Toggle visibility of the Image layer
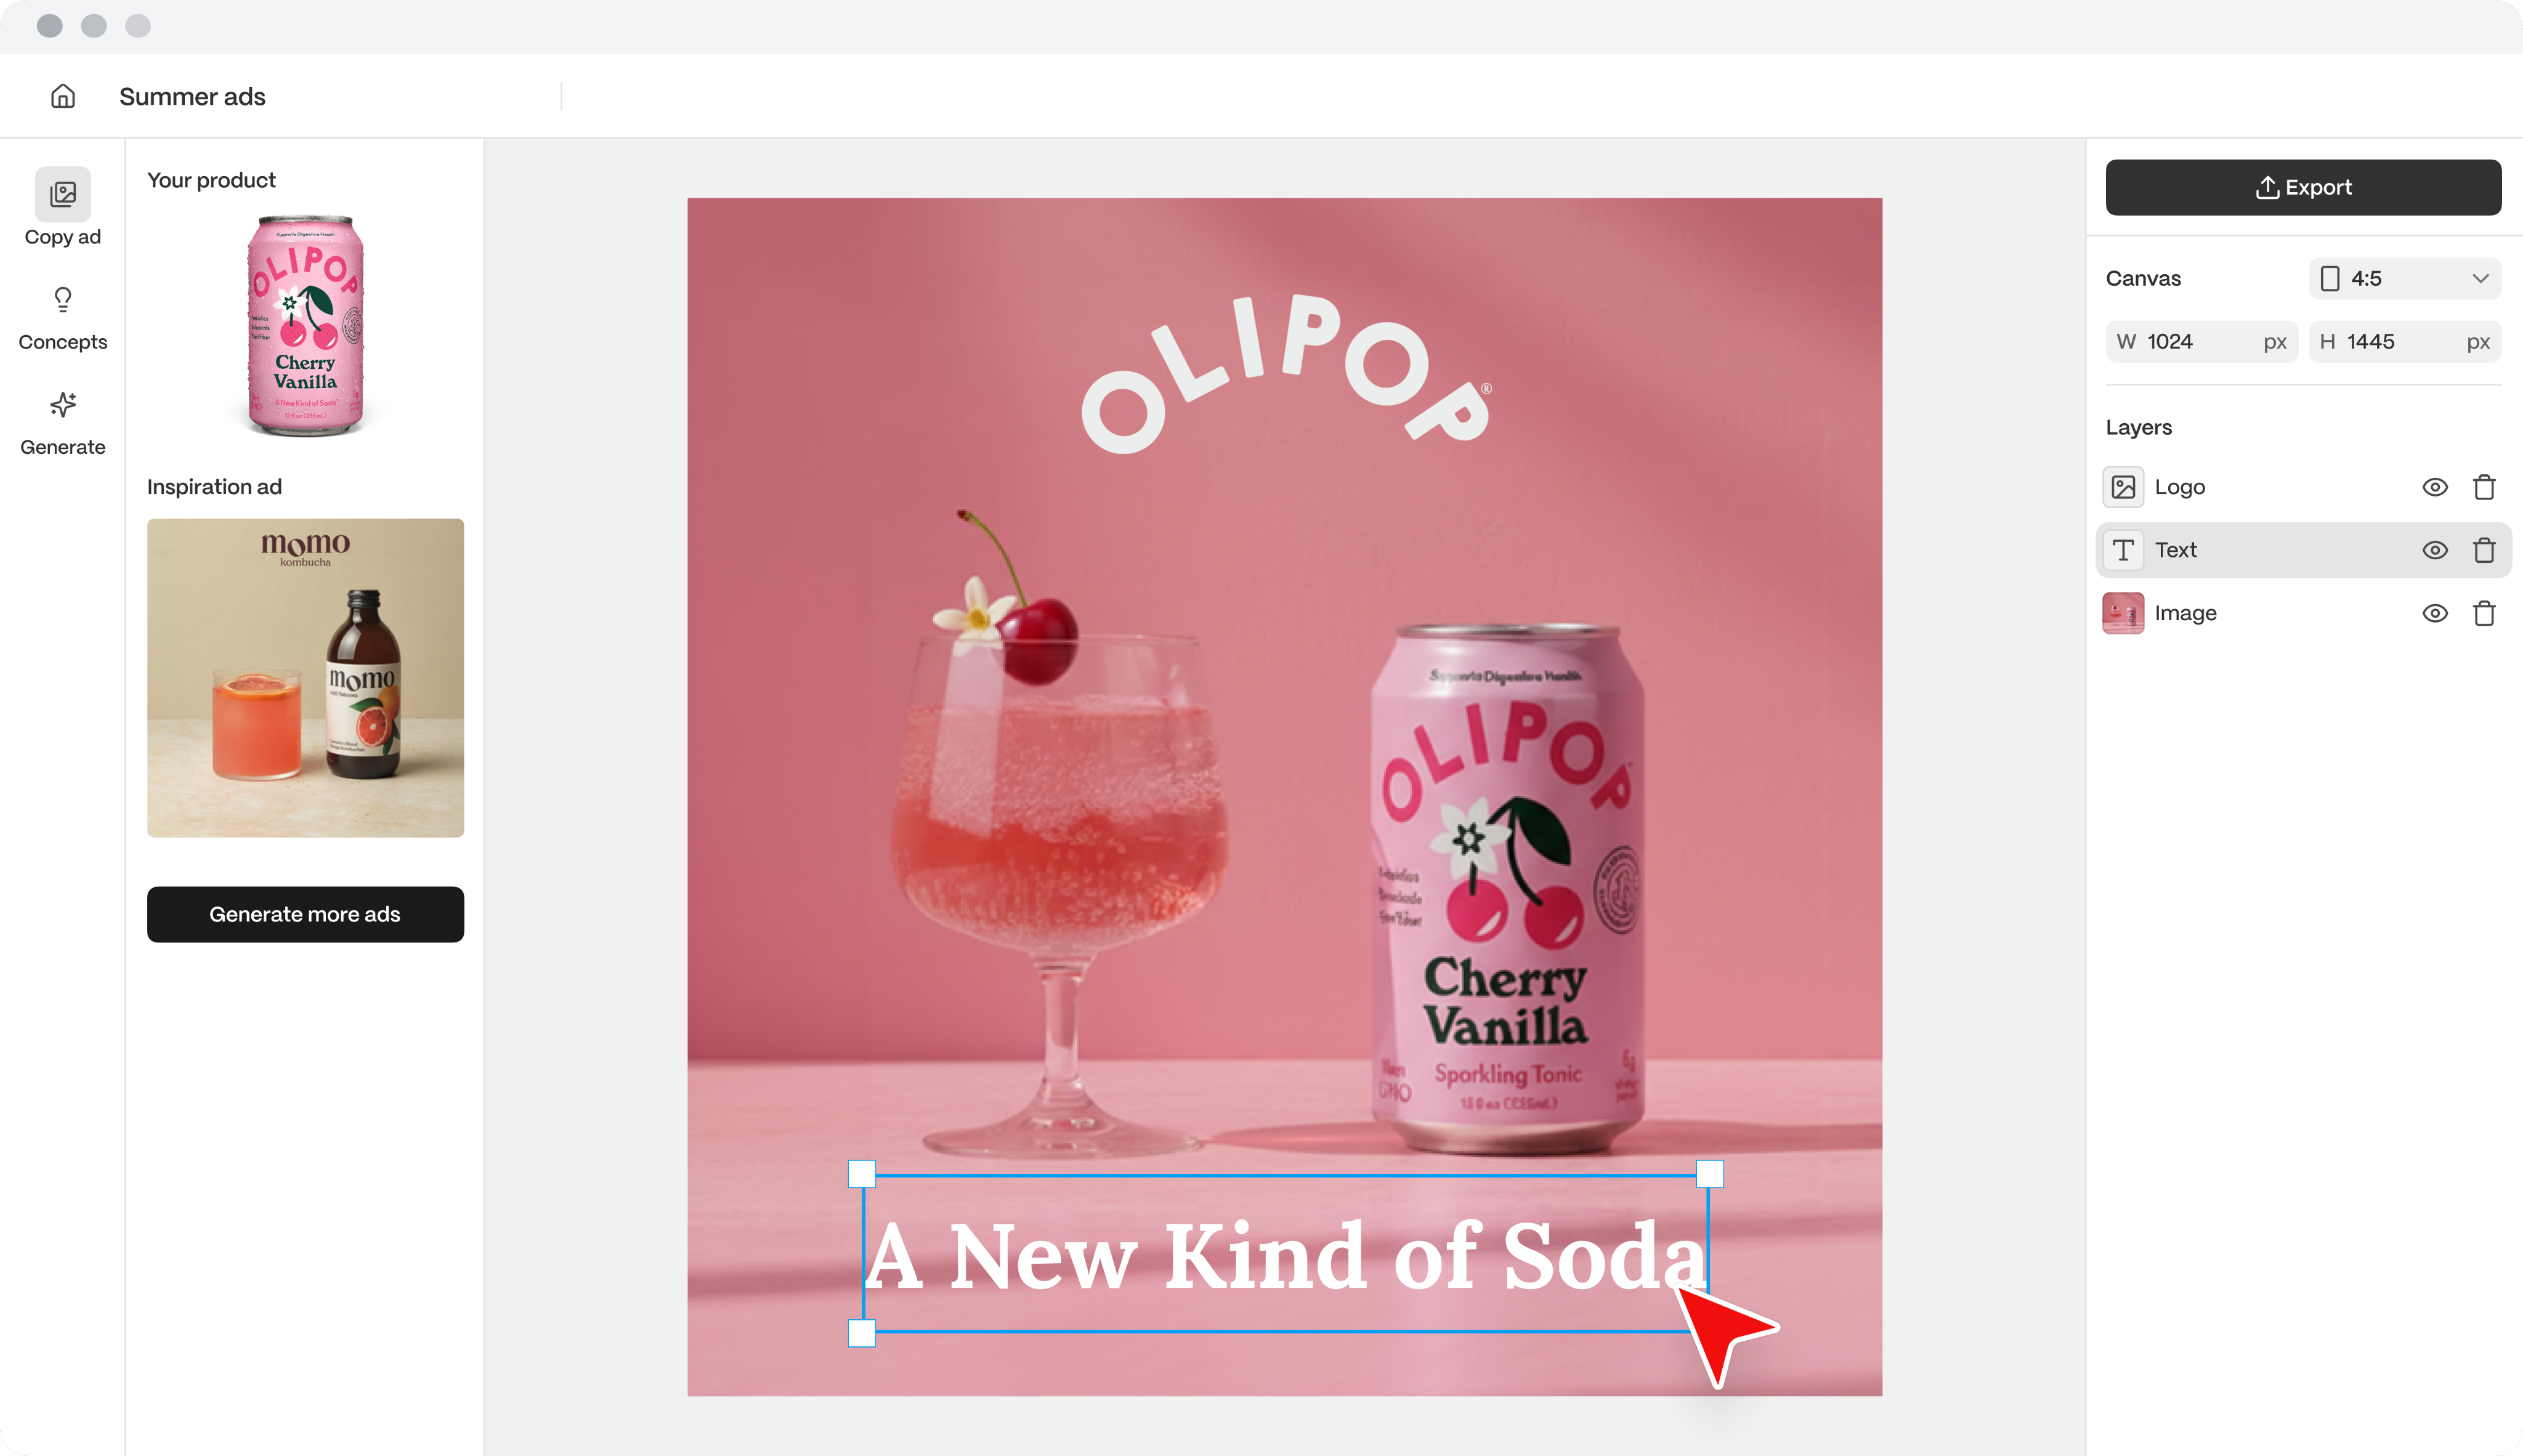Image resolution: width=2523 pixels, height=1456 pixels. (x=2435, y=613)
